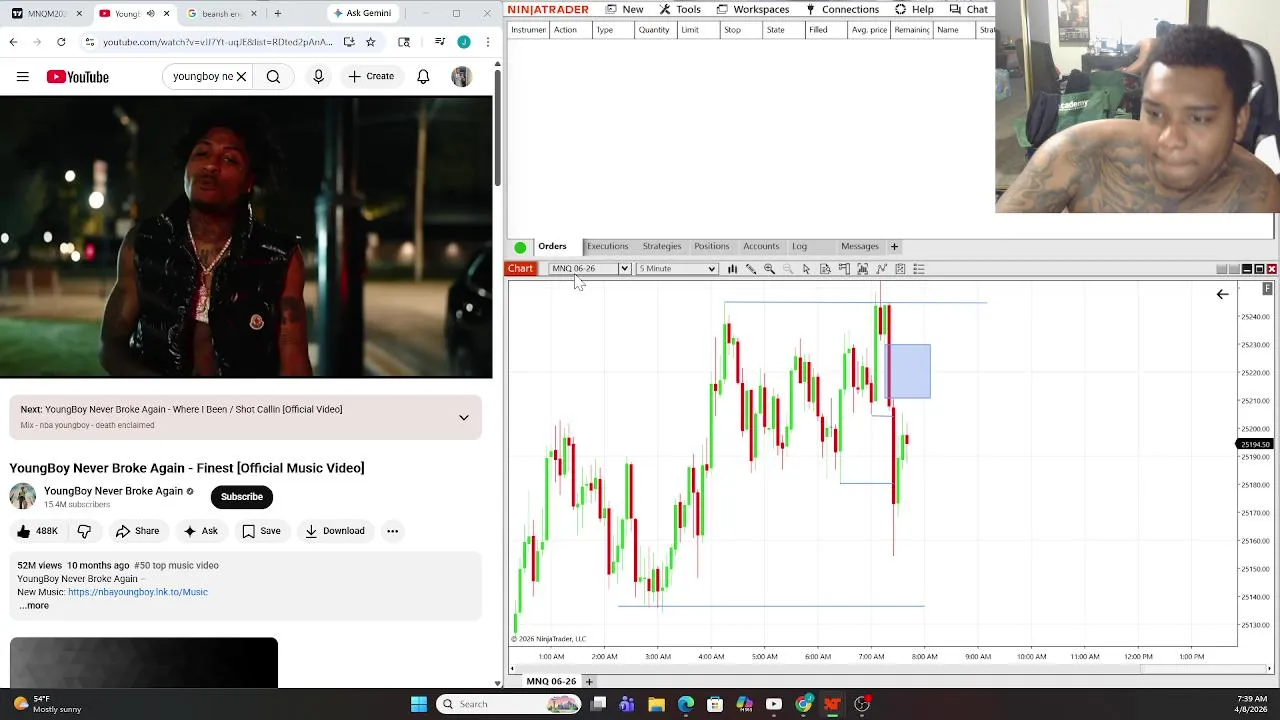The width and height of the screenshot is (1280, 720).
Task: Open Chrome three-dot menu
Action: (487, 42)
